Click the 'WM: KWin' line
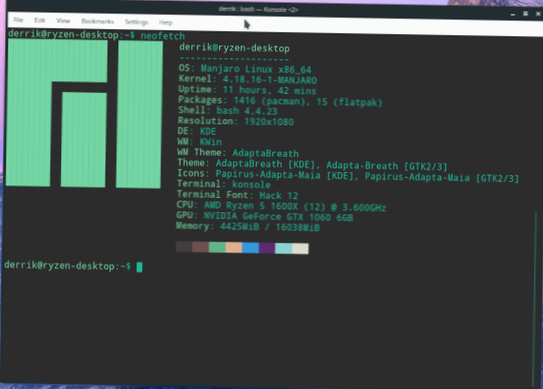The height and width of the screenshot is (389, 543). pyautogui.click(x=199, y=142)
